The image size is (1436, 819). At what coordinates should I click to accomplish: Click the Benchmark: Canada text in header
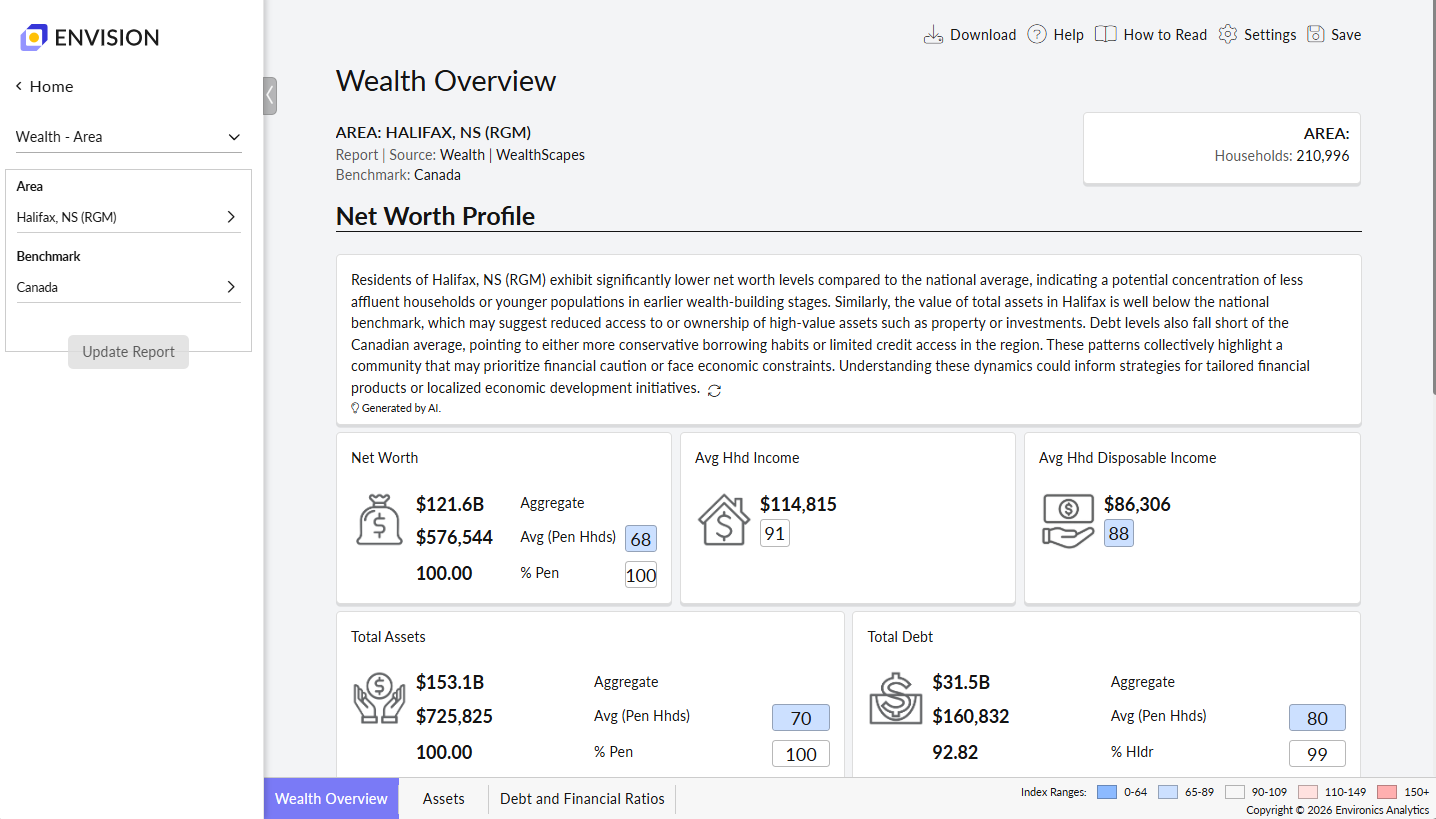(398, 175)
